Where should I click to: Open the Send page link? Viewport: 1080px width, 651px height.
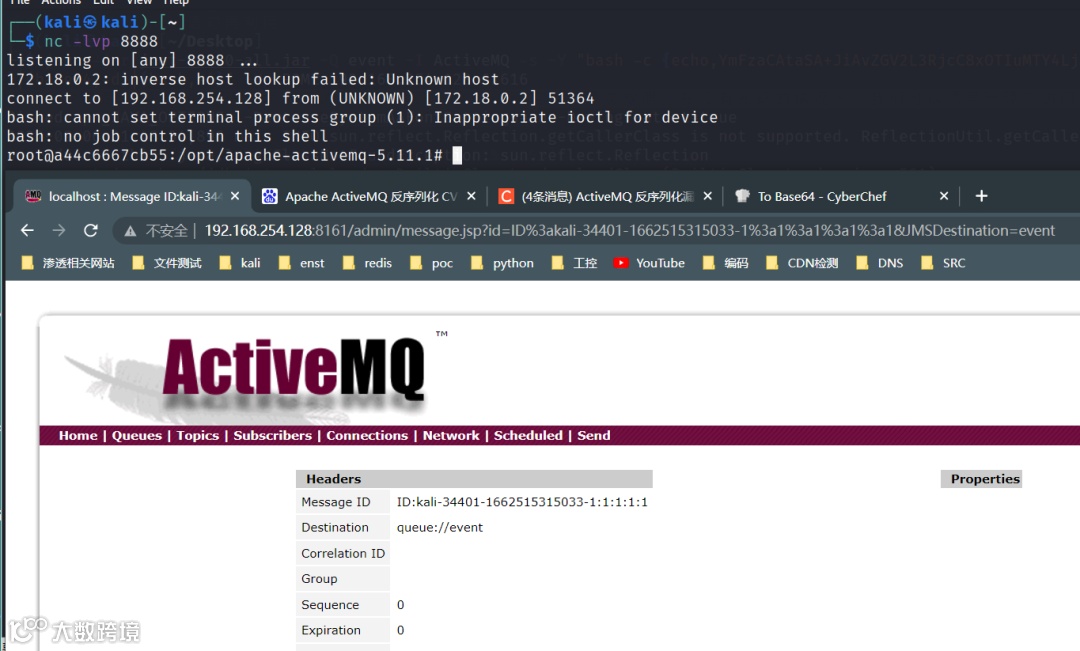pos(594,435)
